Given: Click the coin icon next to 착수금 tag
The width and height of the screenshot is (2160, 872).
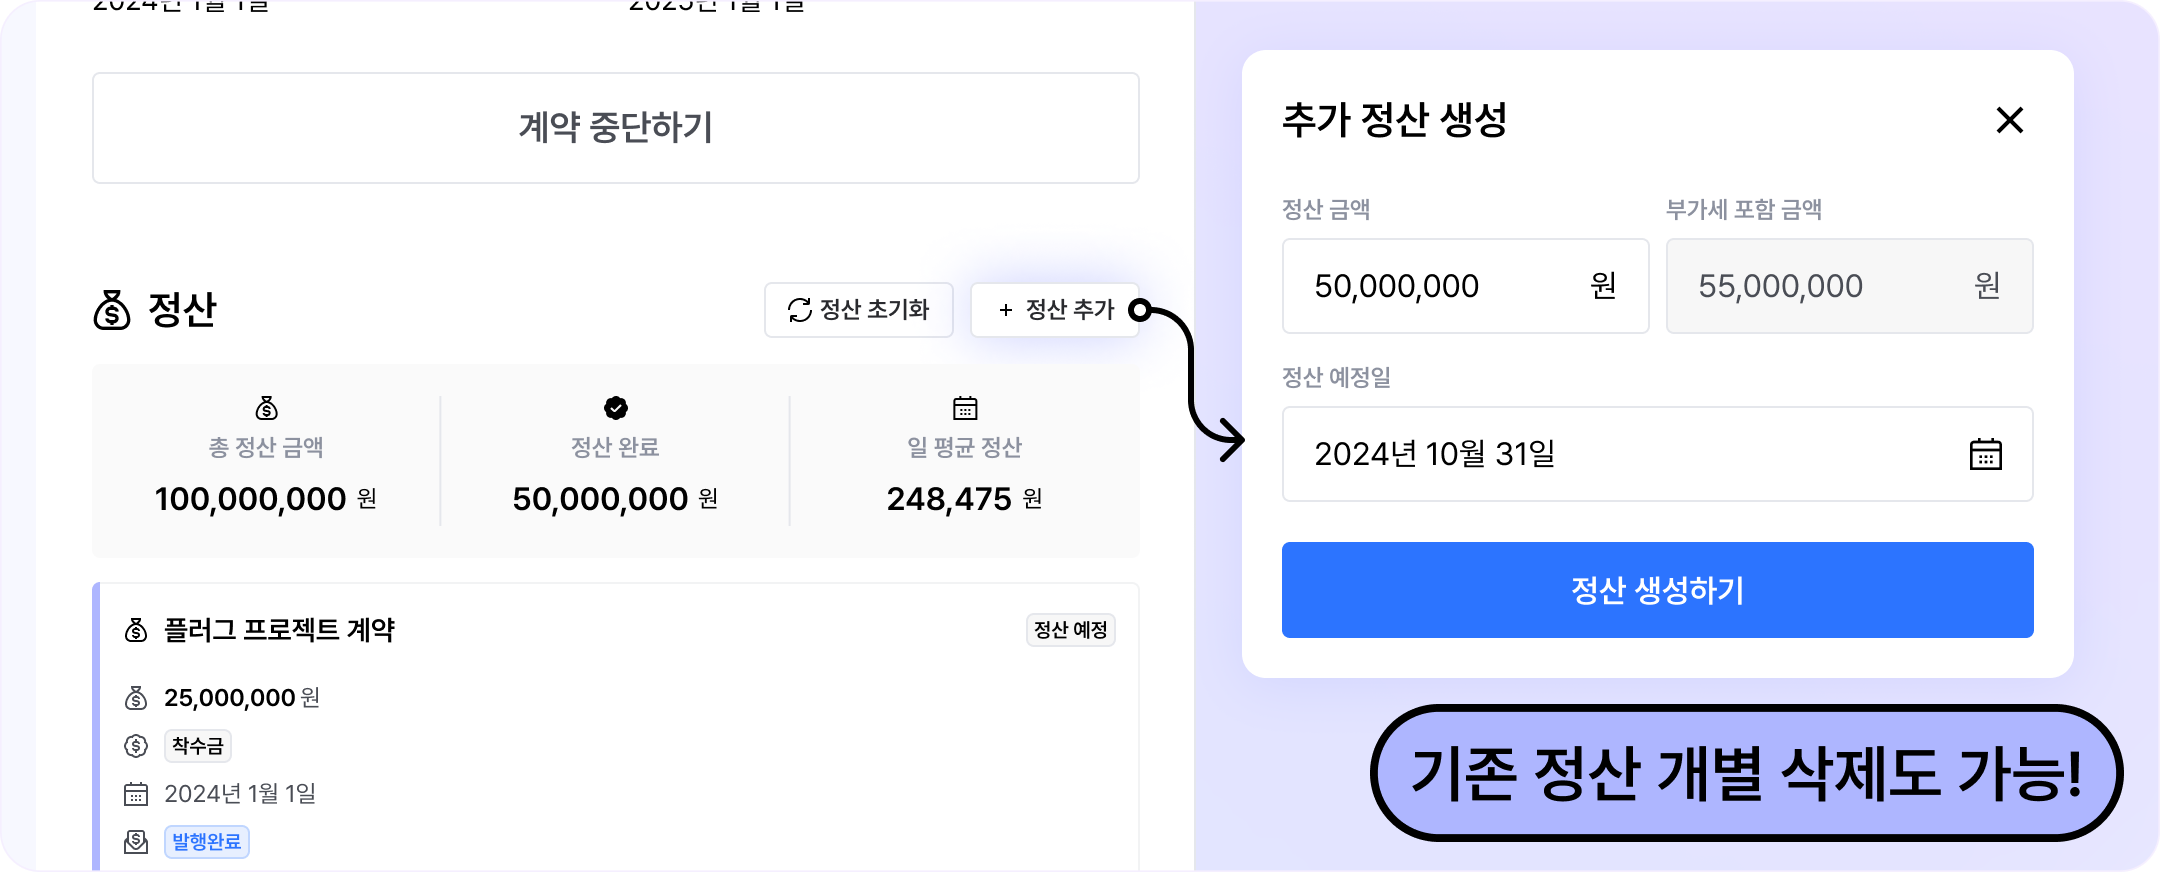Looking at the screenshot, I should coord(136,746).
